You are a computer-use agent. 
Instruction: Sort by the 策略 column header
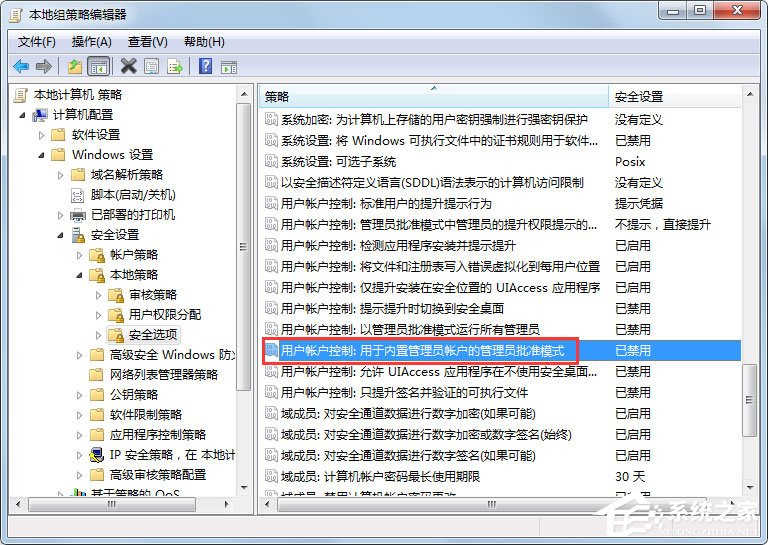[432, 96]
